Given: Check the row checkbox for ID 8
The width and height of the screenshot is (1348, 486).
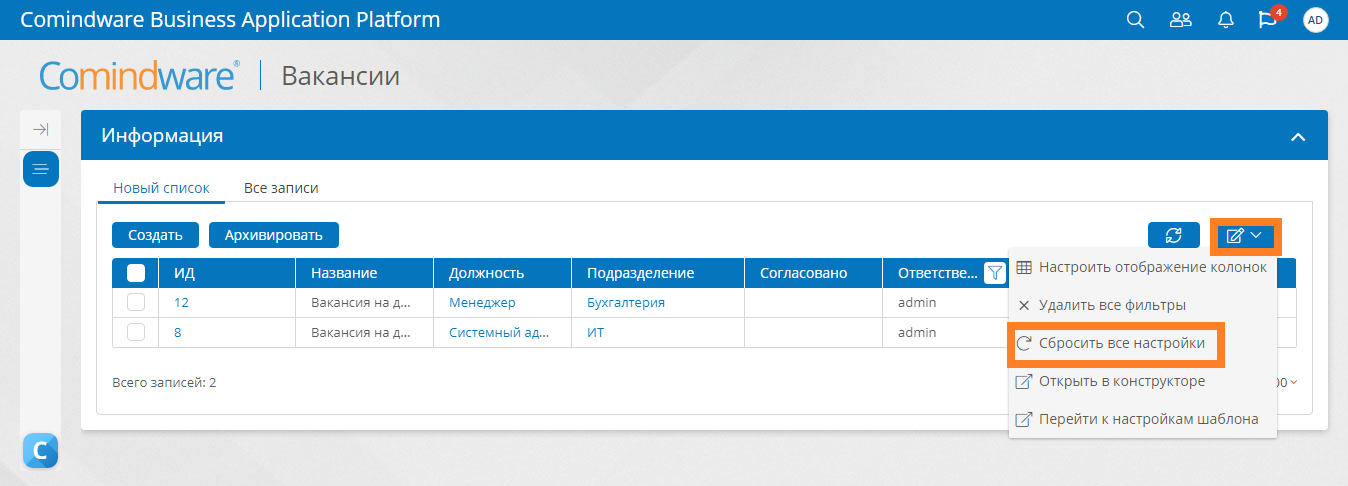Looking at the screenshot, I should pos(136,332).
